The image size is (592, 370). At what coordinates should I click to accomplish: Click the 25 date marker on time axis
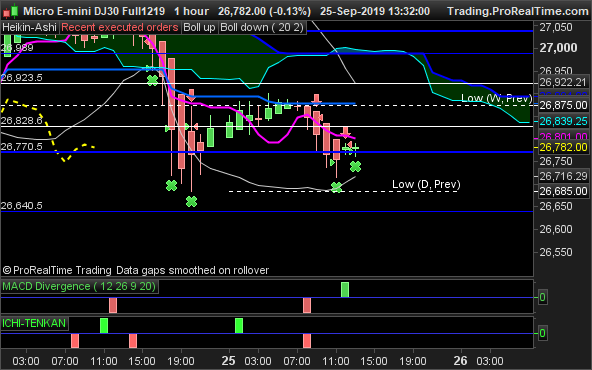tap(228, 361)
